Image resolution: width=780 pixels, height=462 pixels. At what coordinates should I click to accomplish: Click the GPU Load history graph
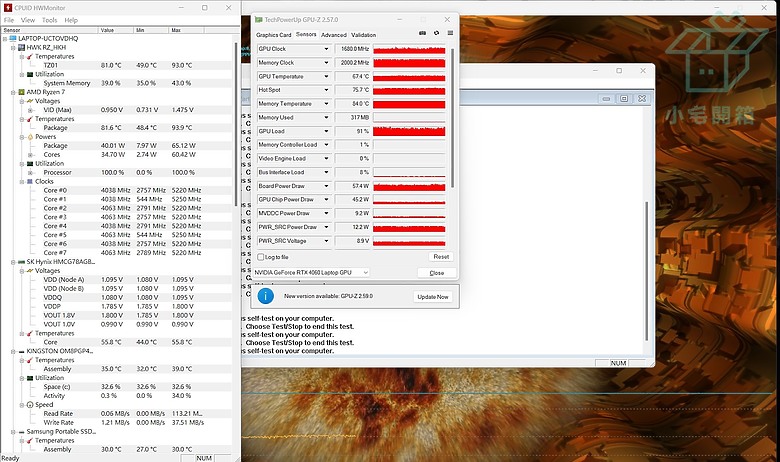coord(409,131)
